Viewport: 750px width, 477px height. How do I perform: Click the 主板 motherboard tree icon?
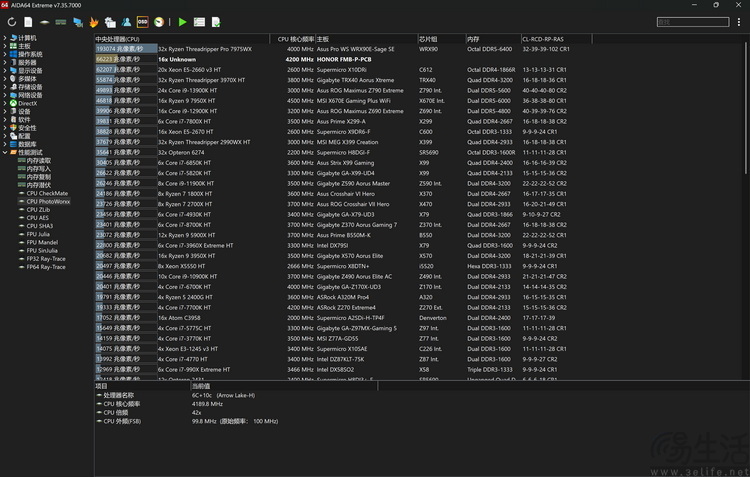tap(13, 46)
